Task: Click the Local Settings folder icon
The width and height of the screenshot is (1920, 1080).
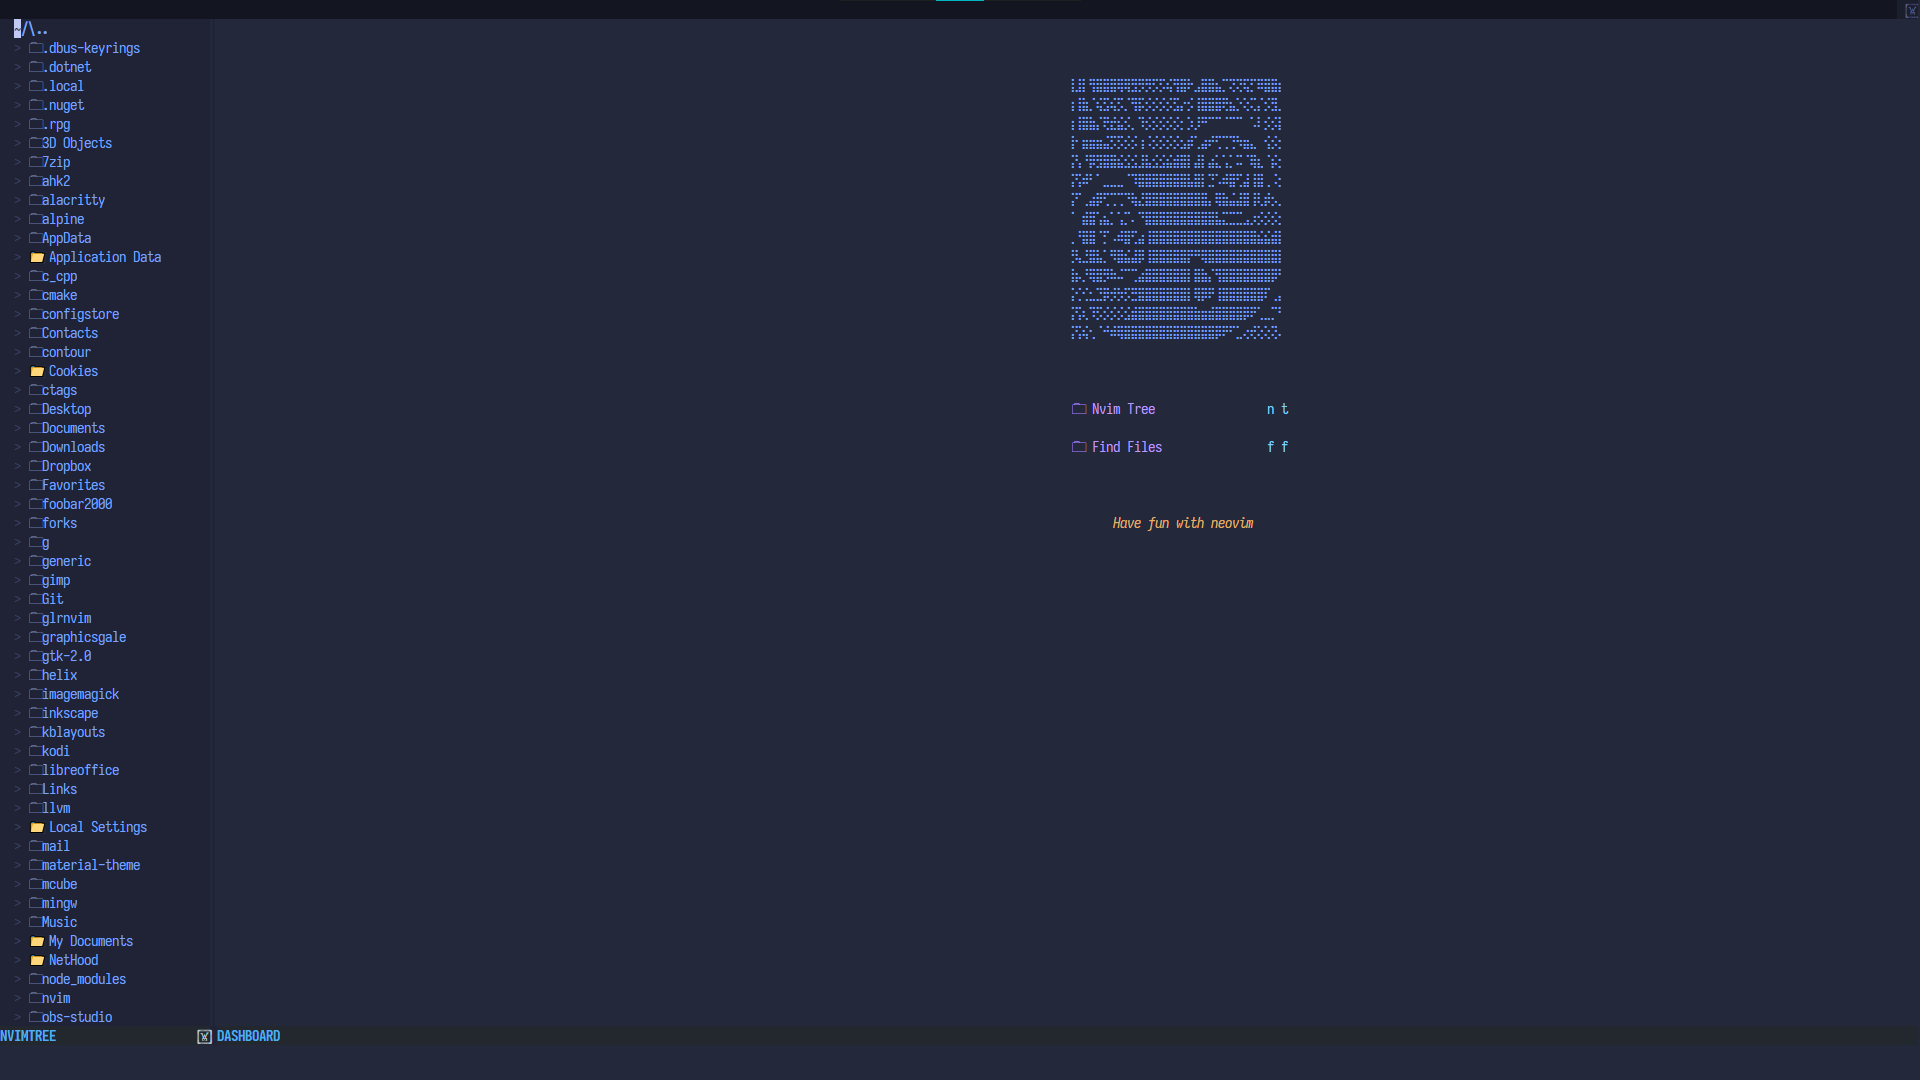Action: (37, 828)
